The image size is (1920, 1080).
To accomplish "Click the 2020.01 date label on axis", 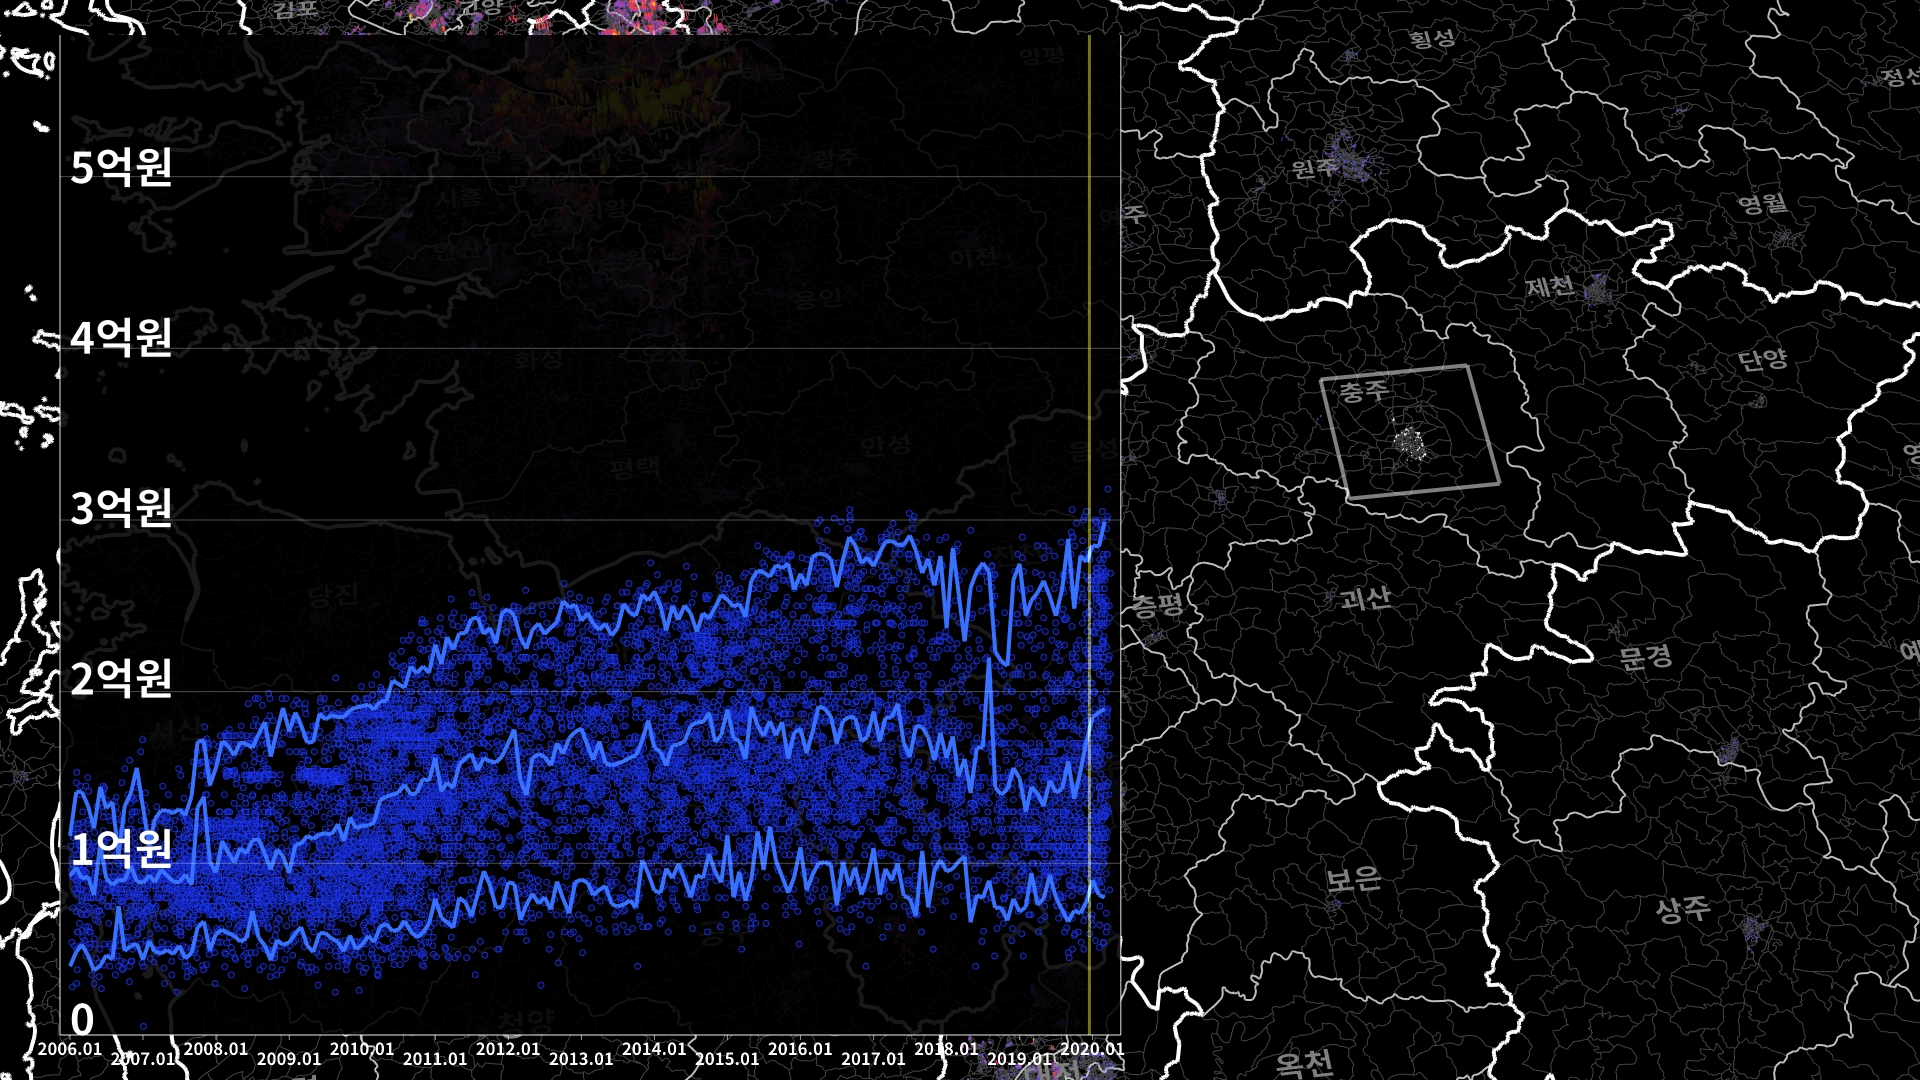I will coord(1092,1049).
